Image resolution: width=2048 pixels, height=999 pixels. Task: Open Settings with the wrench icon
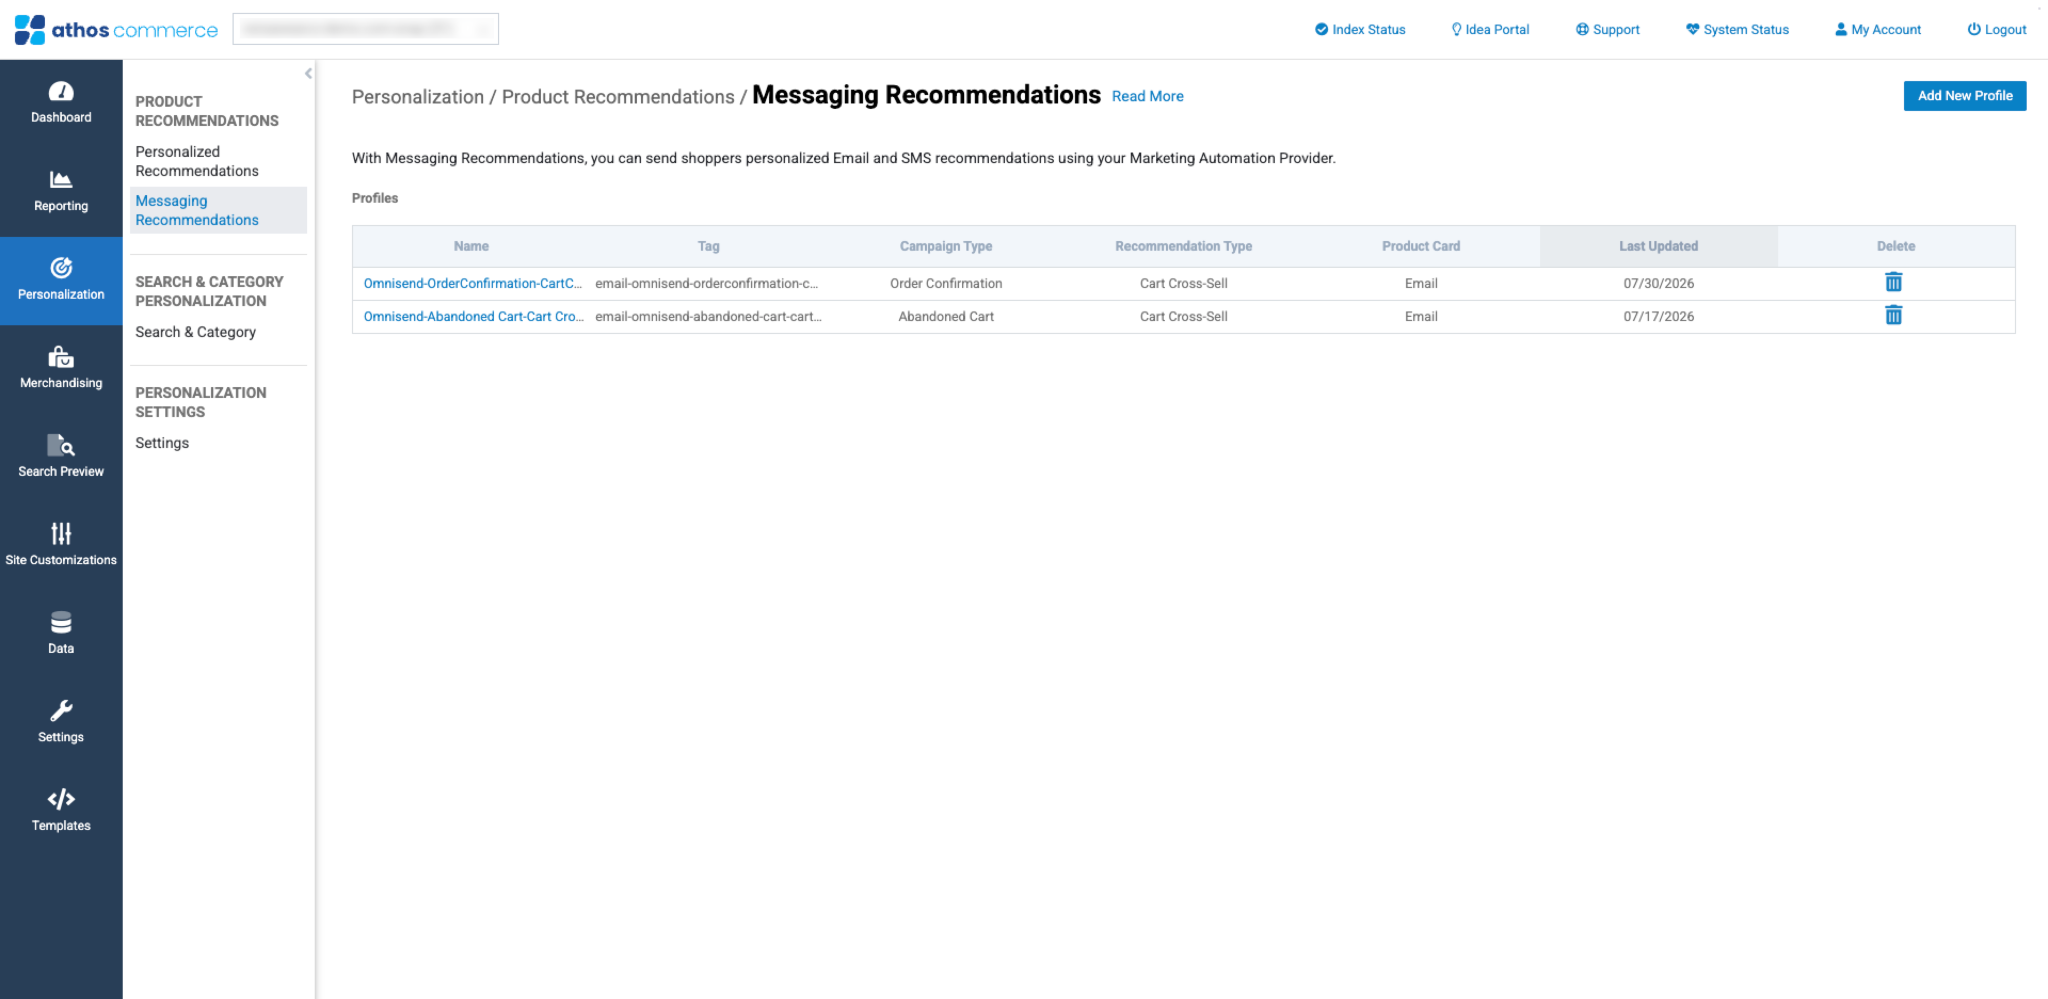tap(61, 723)
